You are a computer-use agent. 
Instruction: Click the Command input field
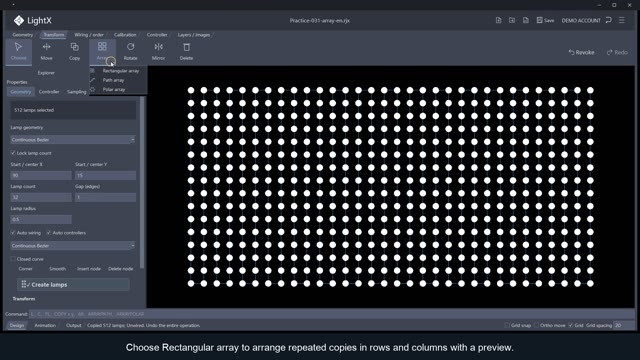pyautogui.click(x=331, y=314)
